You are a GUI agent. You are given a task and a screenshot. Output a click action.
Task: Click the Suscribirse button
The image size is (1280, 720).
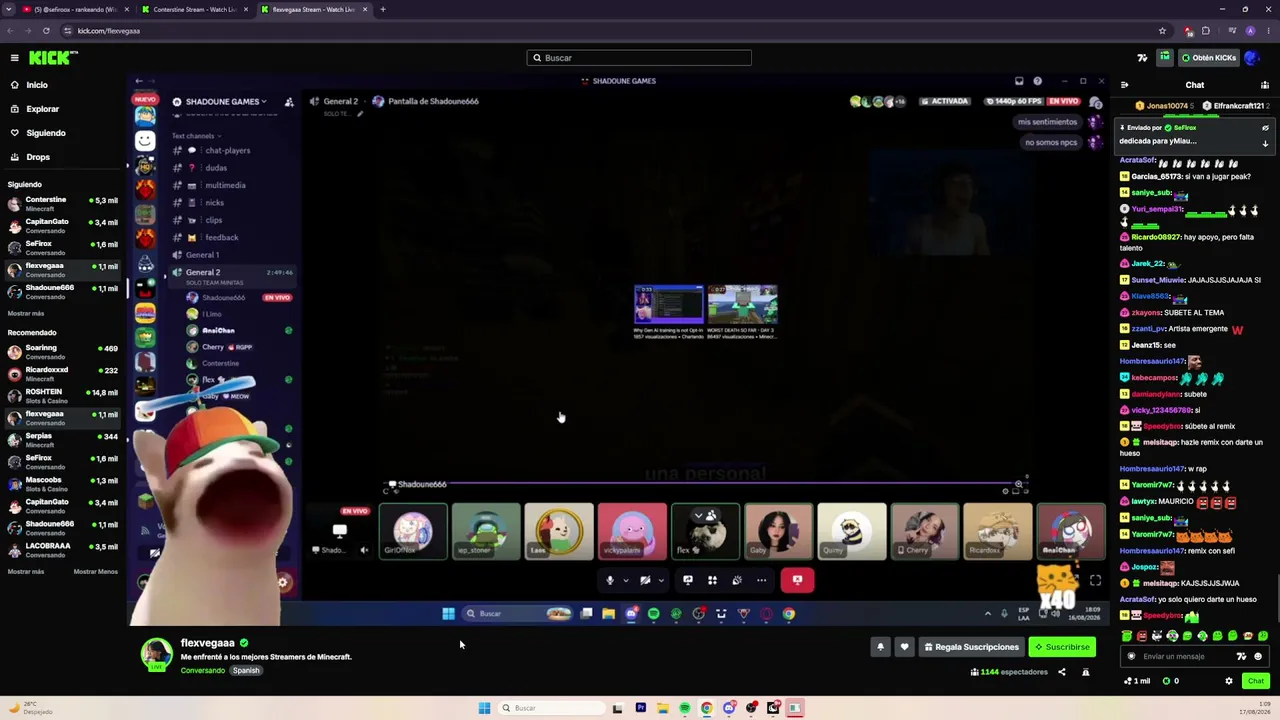(1062, 647)
